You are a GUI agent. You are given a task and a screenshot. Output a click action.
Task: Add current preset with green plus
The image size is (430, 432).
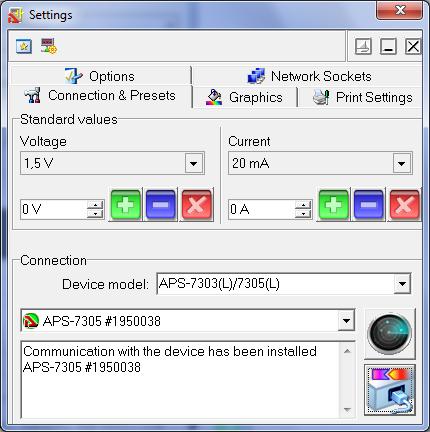[334, 205]
